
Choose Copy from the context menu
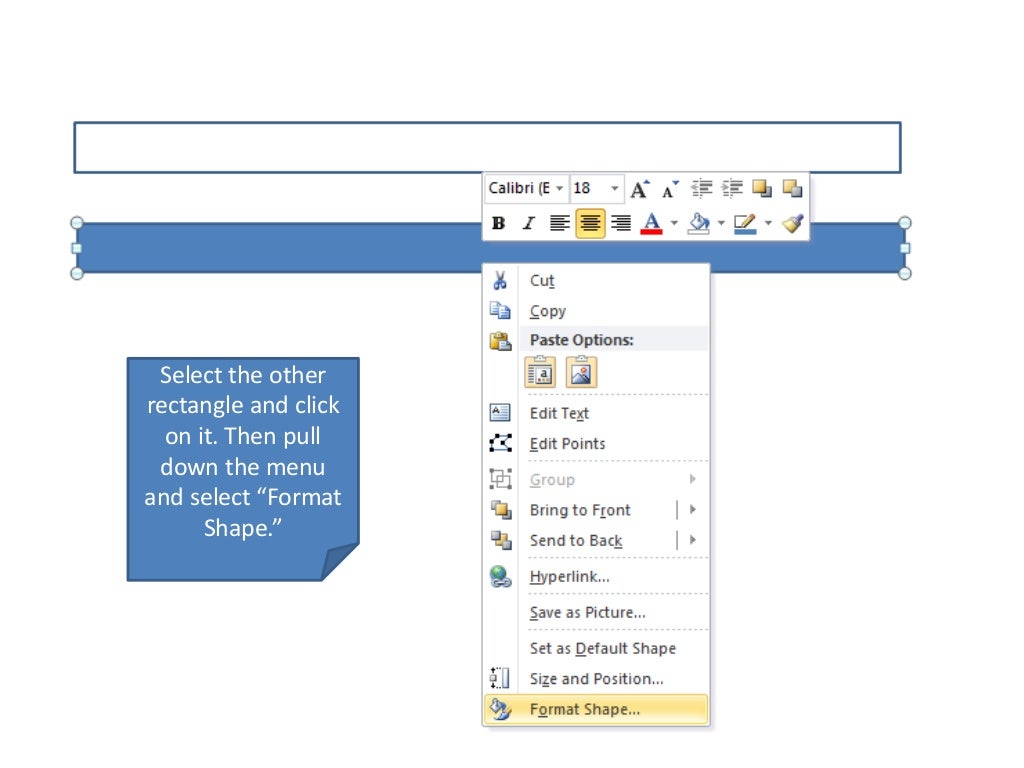point(547,312)
